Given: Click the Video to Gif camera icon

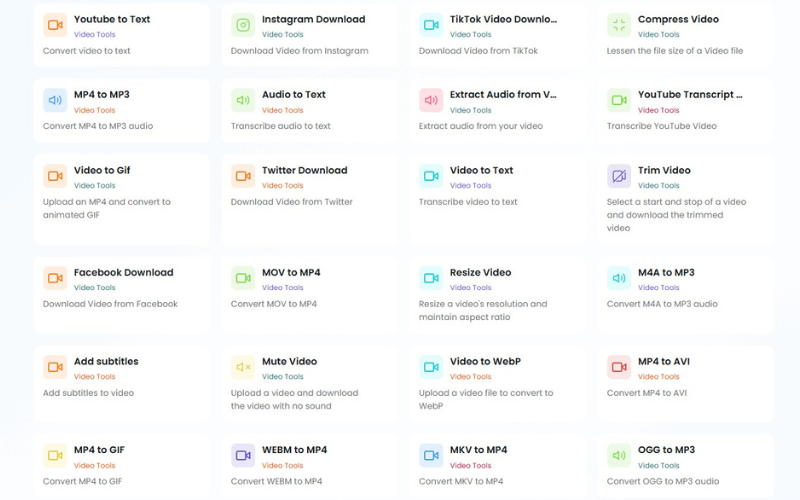Looking at the screenshot, I should tap(55, 176).
